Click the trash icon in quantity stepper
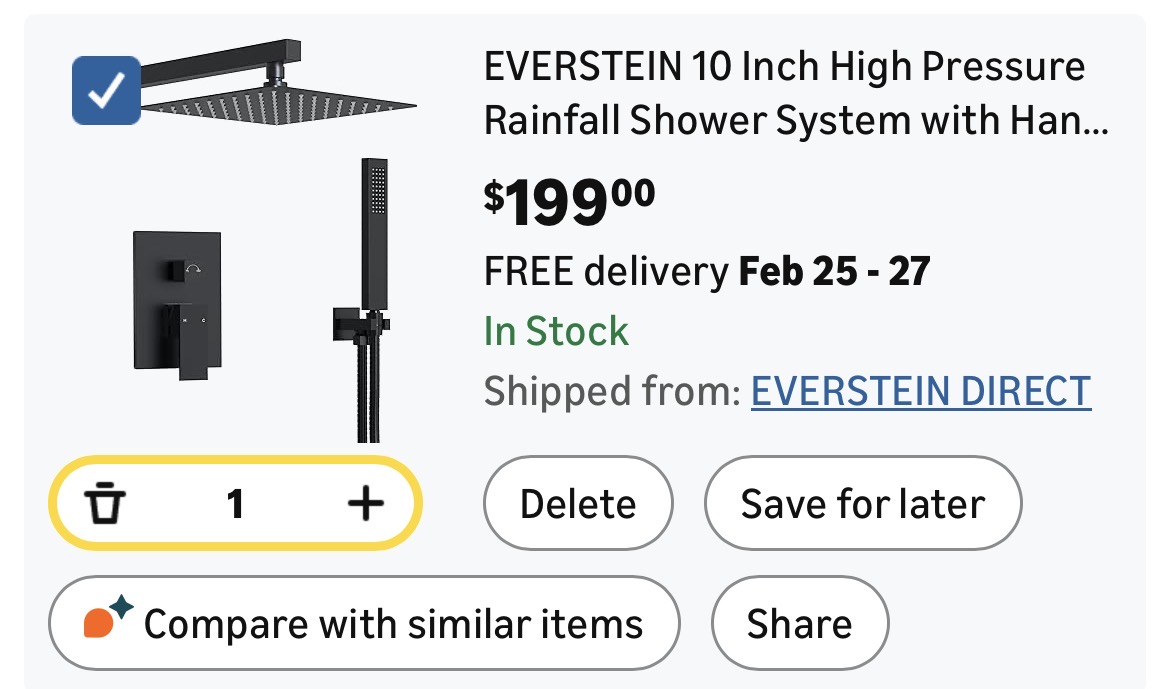 (x=103, y=504)
